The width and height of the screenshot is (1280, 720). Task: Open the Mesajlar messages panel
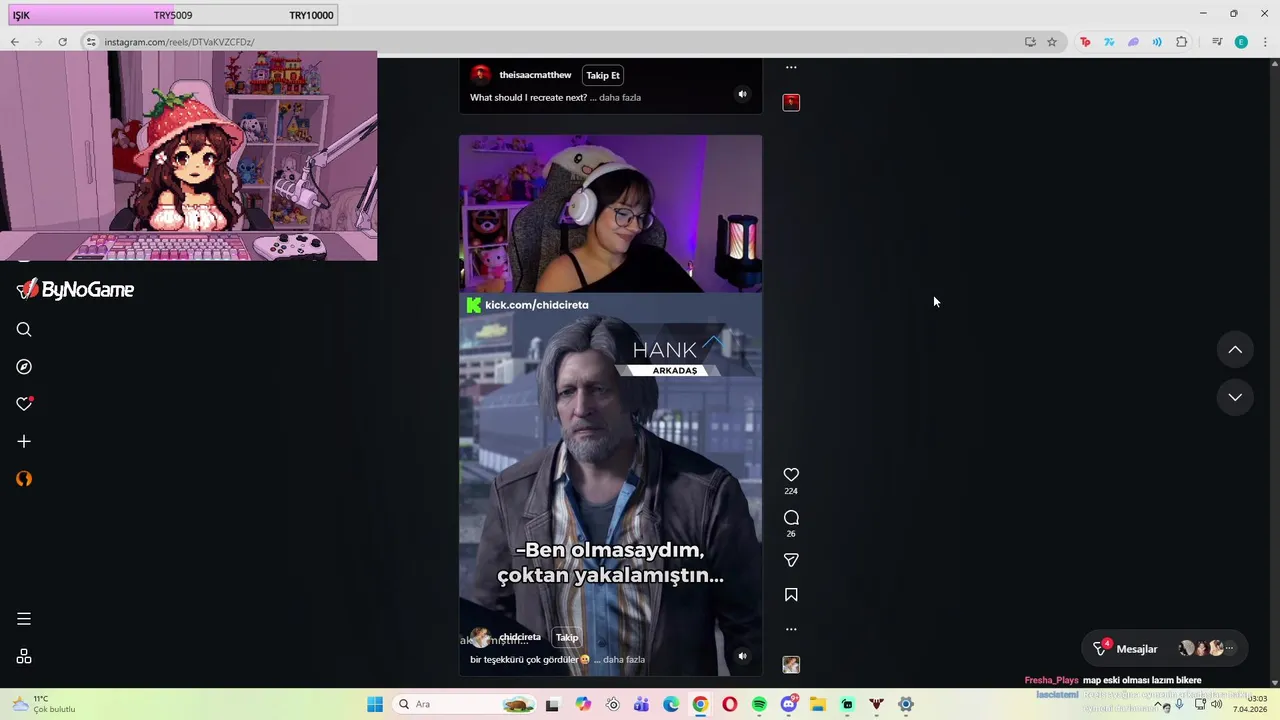click(x=1166, y=649)
